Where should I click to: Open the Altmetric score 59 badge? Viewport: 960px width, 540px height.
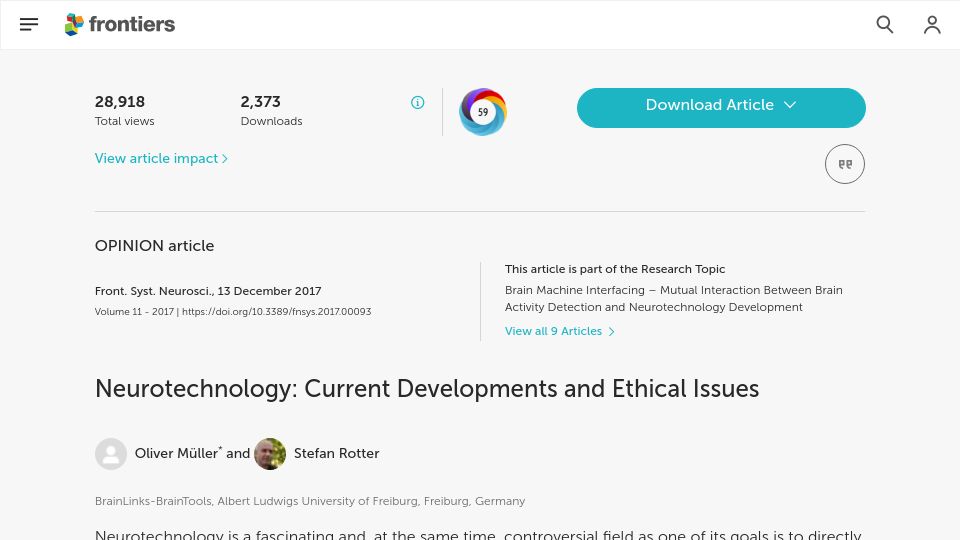pyautogui.click(x=483, y=111)
